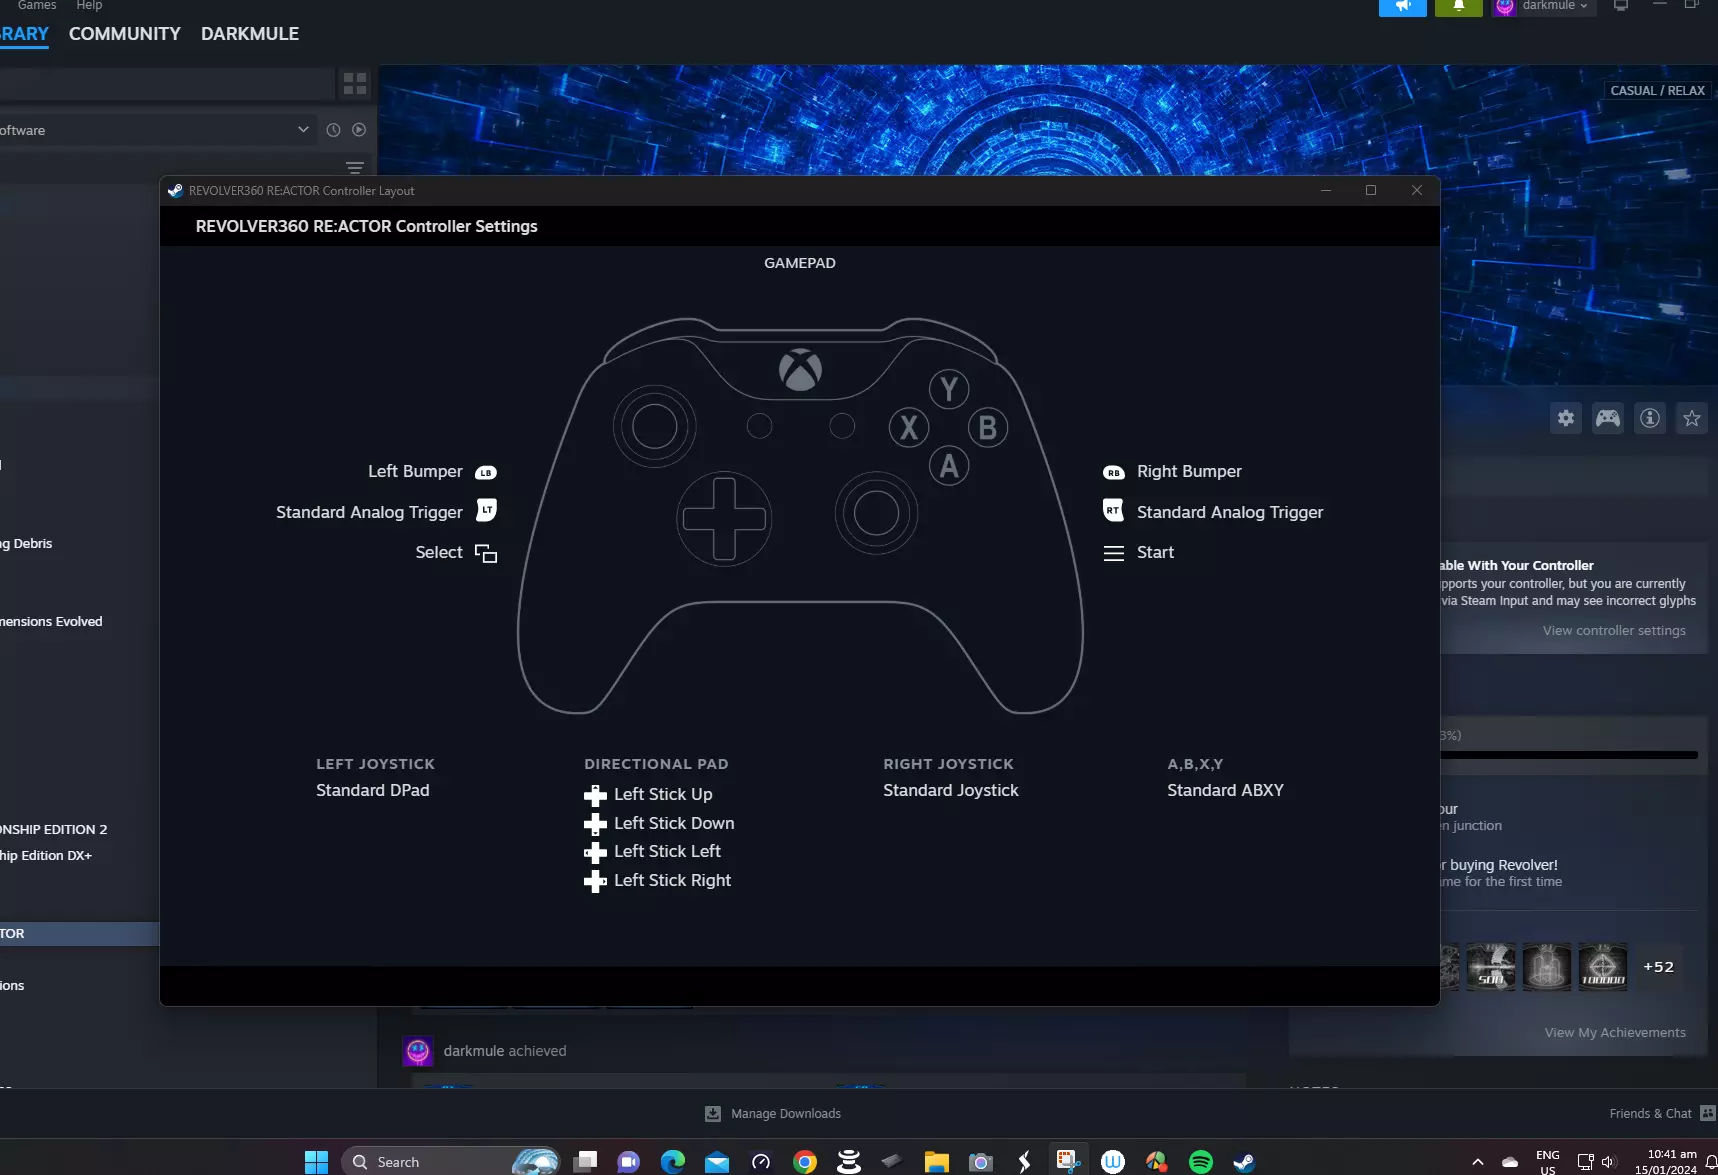Screen dimensions: 1718x1175
Task: Click the Start button menu glyph
Action: point(1114,553)
